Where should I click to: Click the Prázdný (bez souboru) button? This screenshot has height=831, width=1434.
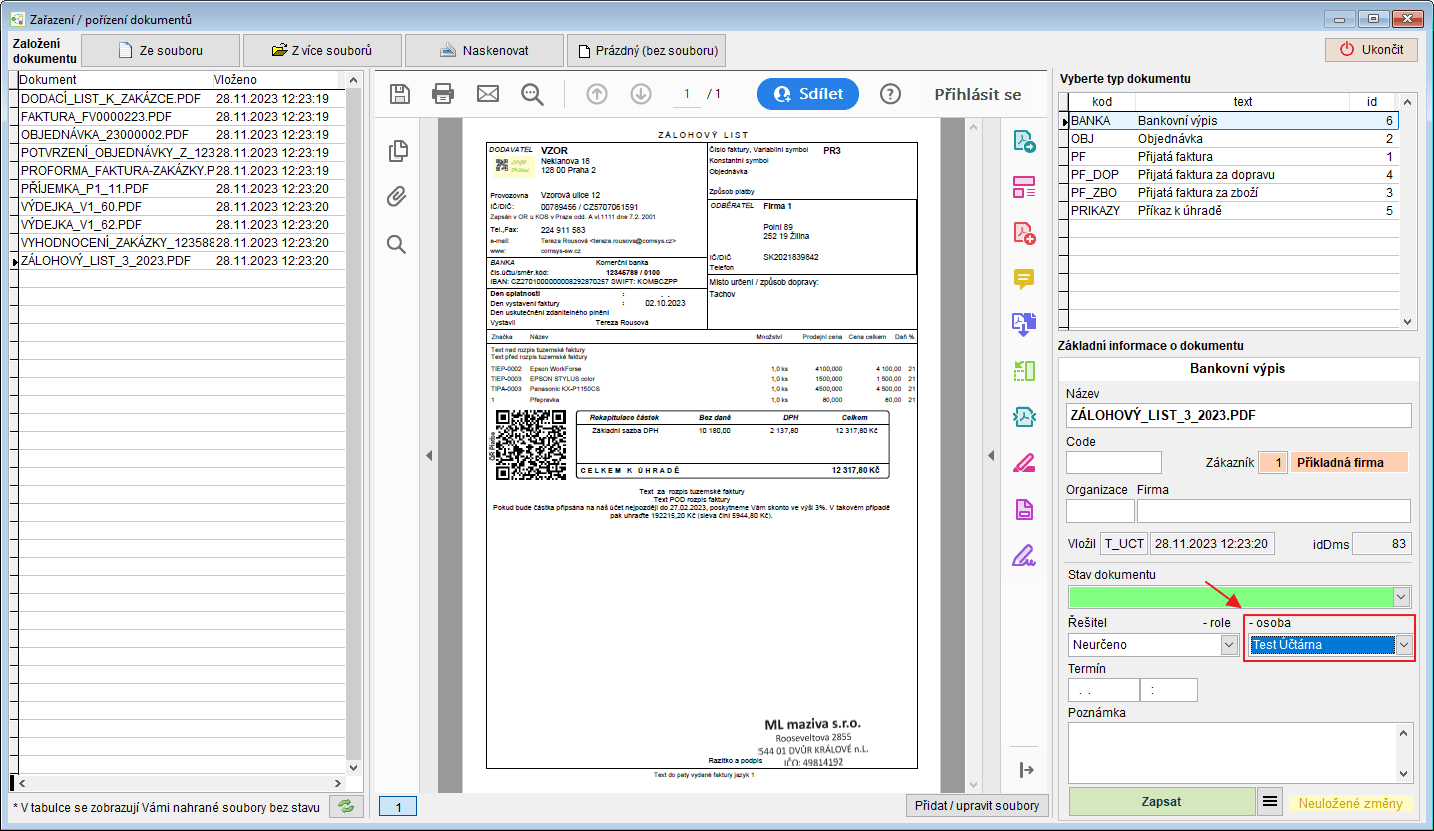point(646,50)
